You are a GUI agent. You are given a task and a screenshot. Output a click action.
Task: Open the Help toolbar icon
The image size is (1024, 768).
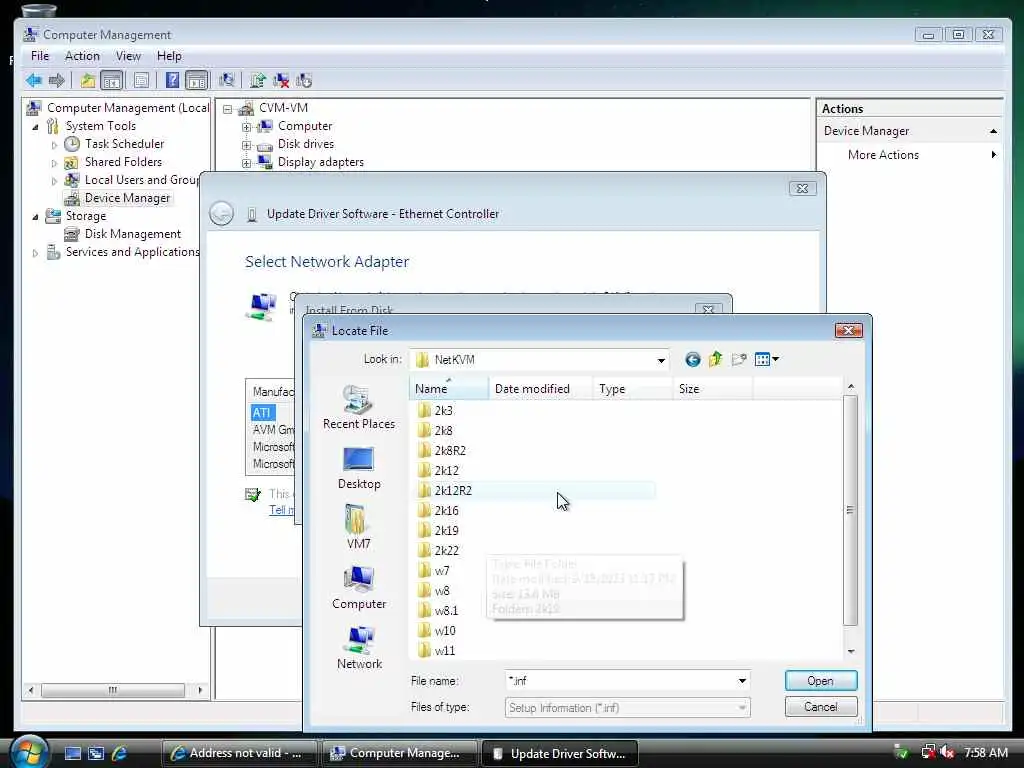172,80
